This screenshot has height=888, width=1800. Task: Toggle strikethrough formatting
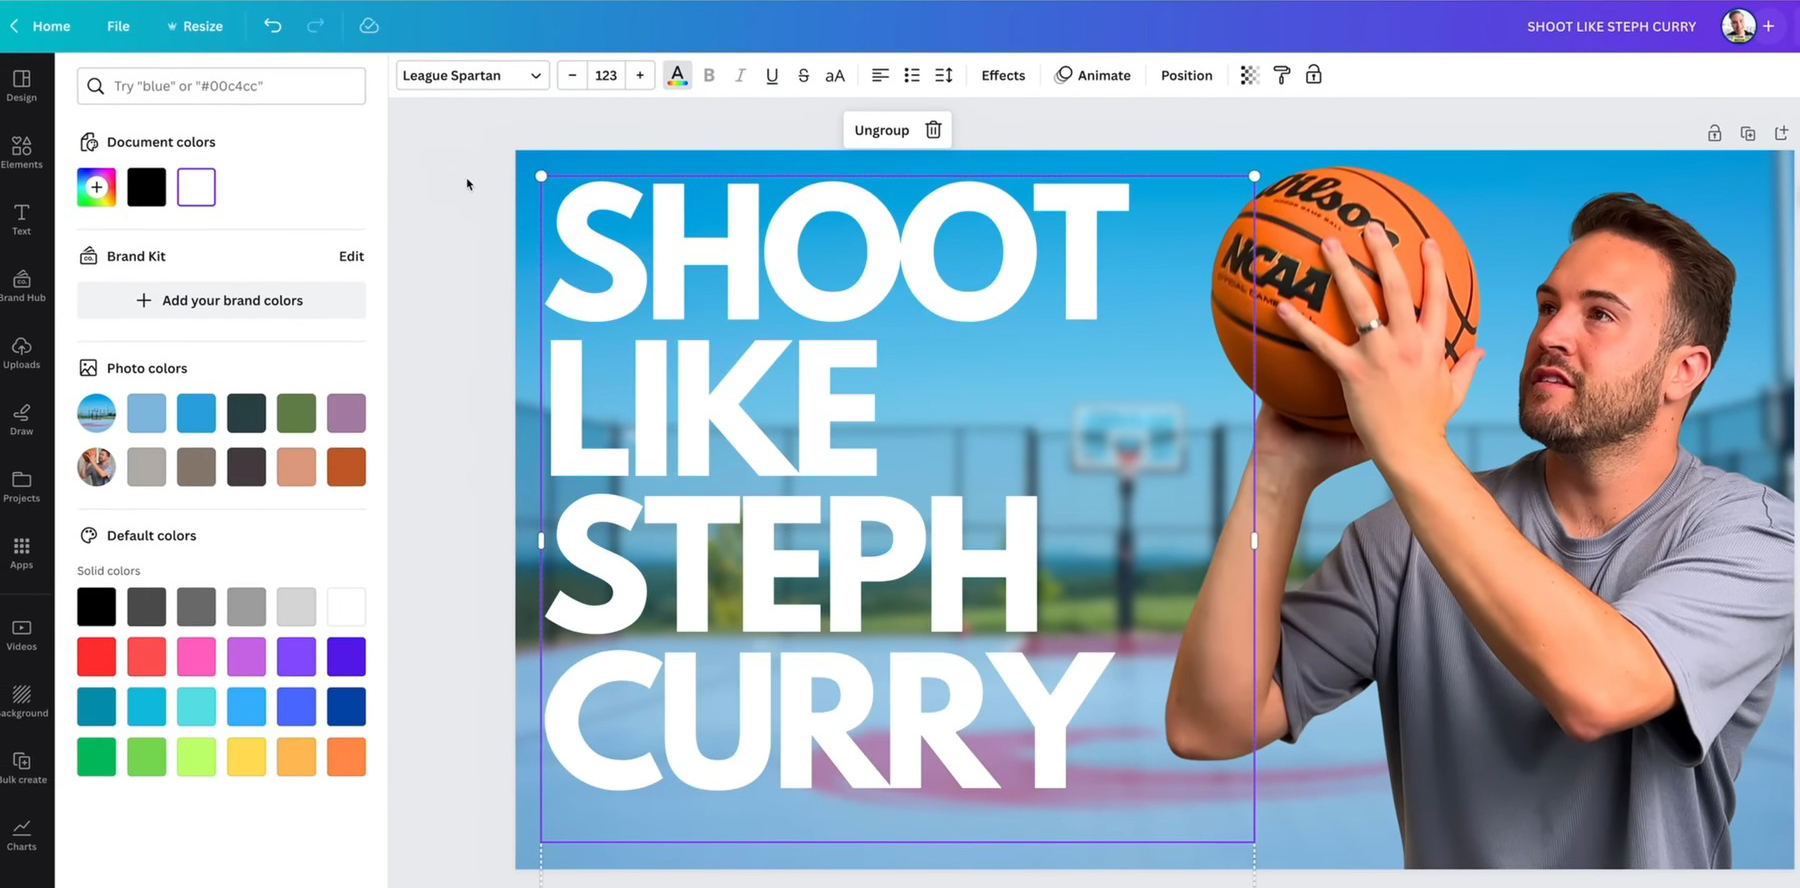(803, 75)
